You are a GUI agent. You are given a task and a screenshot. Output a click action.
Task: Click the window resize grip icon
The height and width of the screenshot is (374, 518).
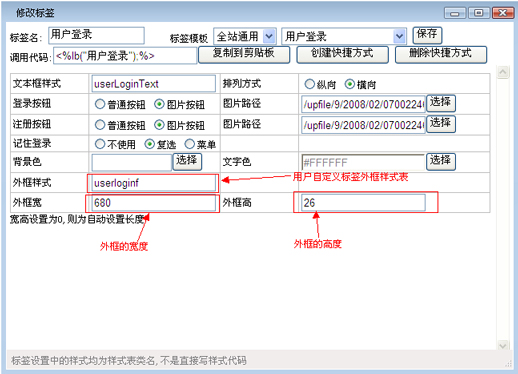508,364
